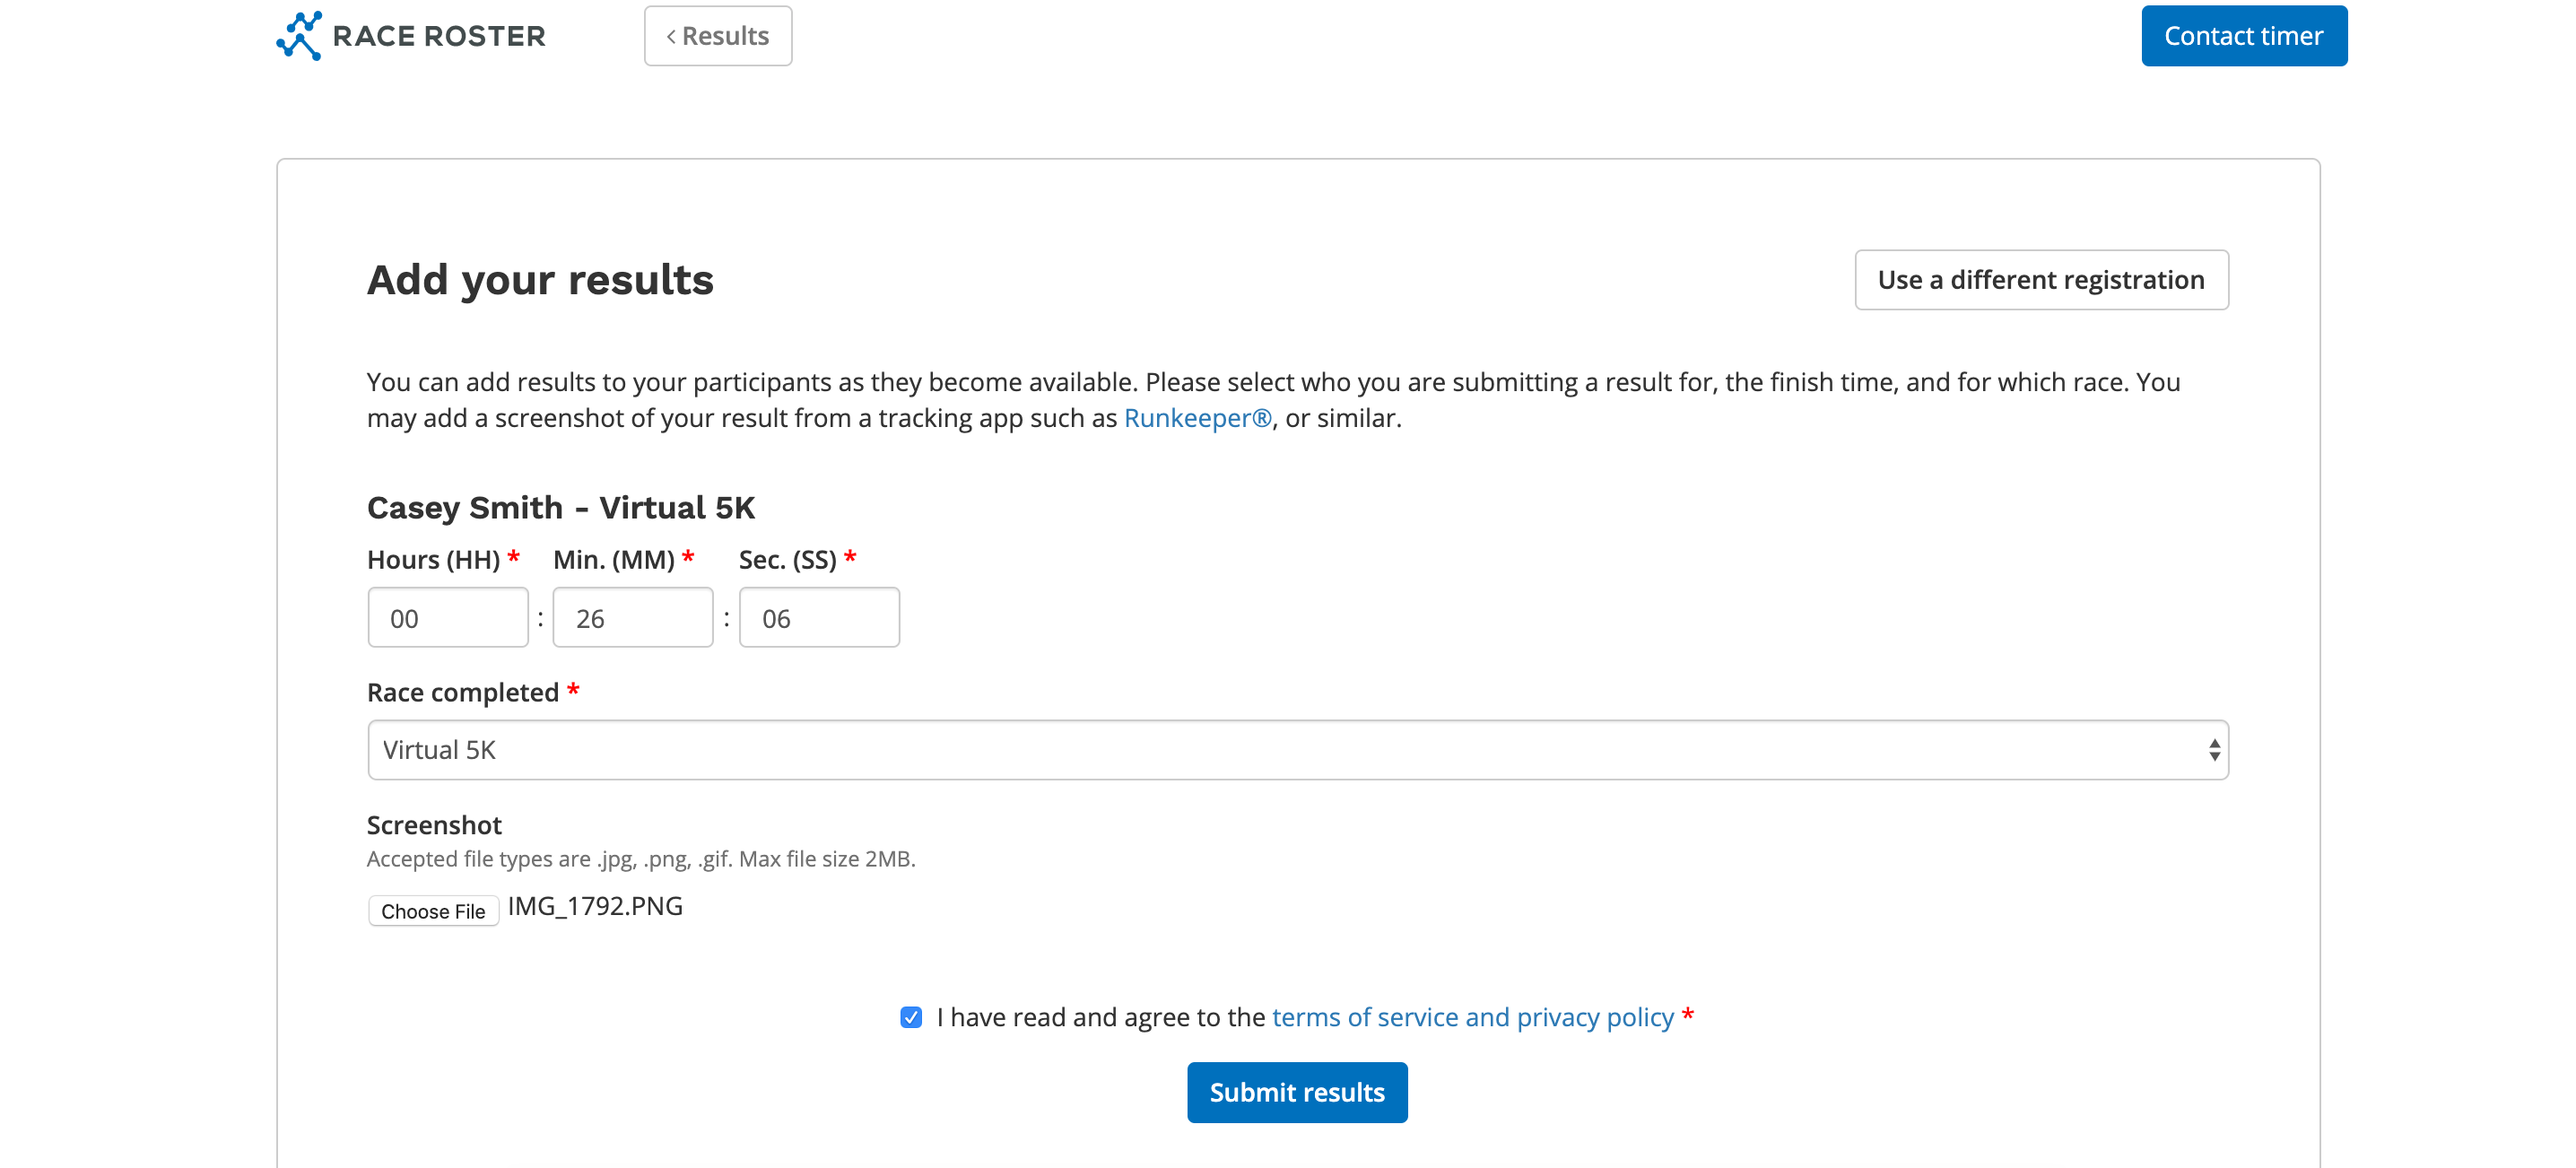2576x1168 pixels.
Task: Click the IMG_1792.PNG file name
Action: tap(595, 906)
